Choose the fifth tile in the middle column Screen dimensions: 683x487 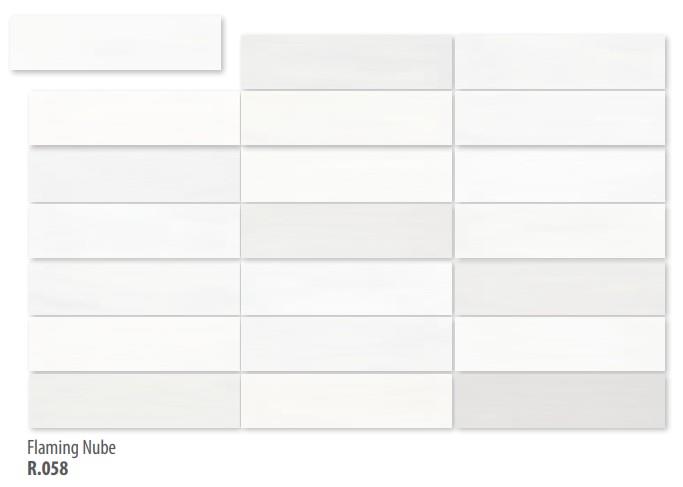coord(347,287)
